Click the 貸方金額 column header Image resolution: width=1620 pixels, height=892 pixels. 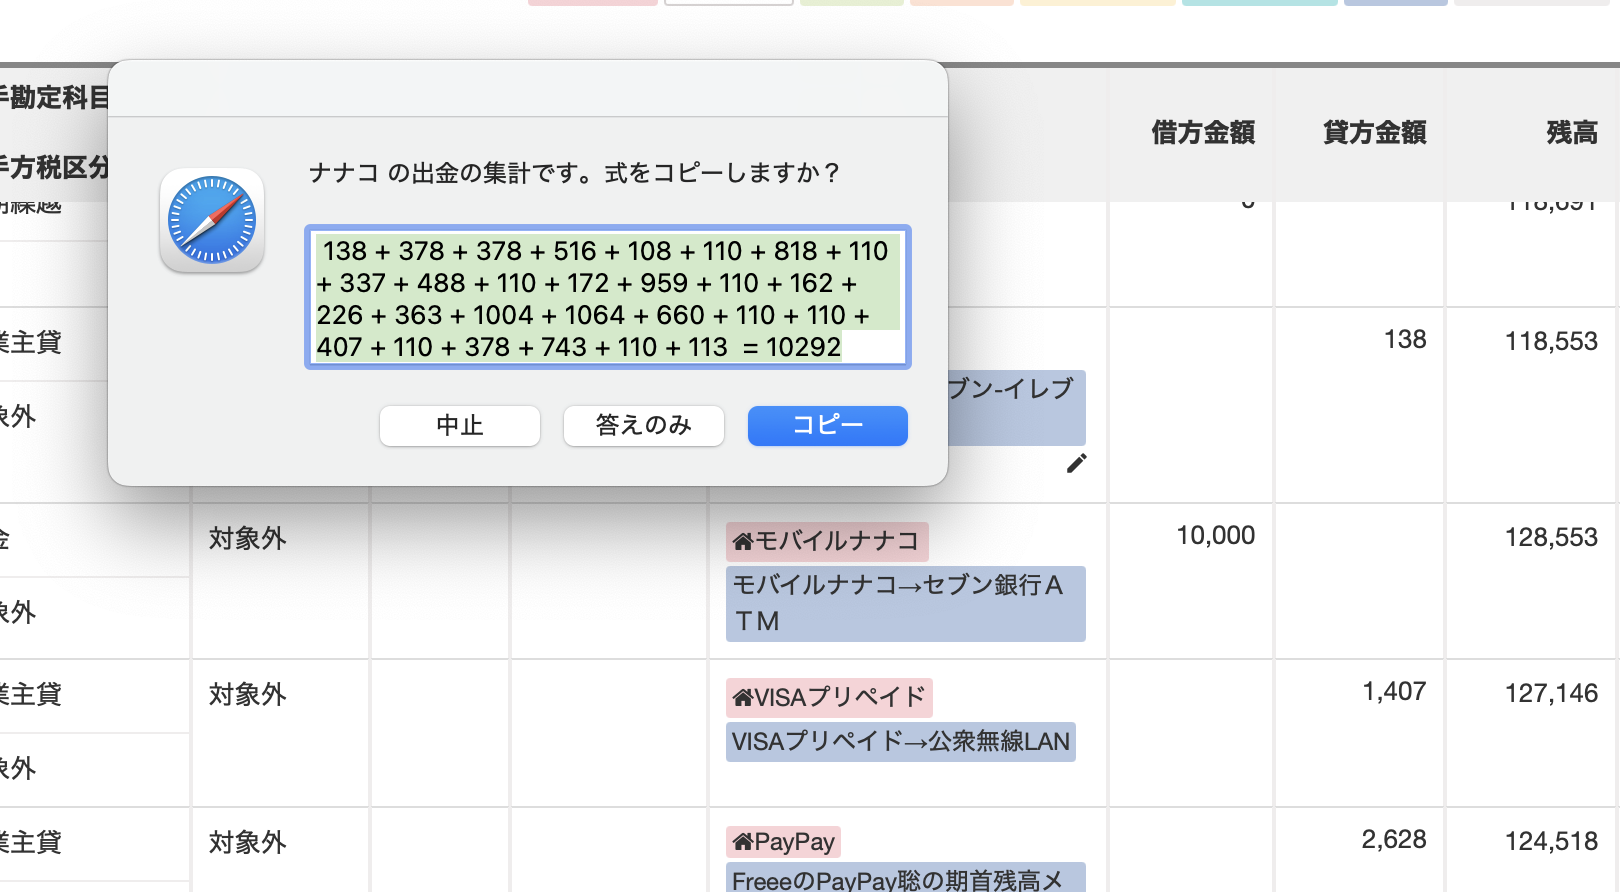click(1375, 132)
